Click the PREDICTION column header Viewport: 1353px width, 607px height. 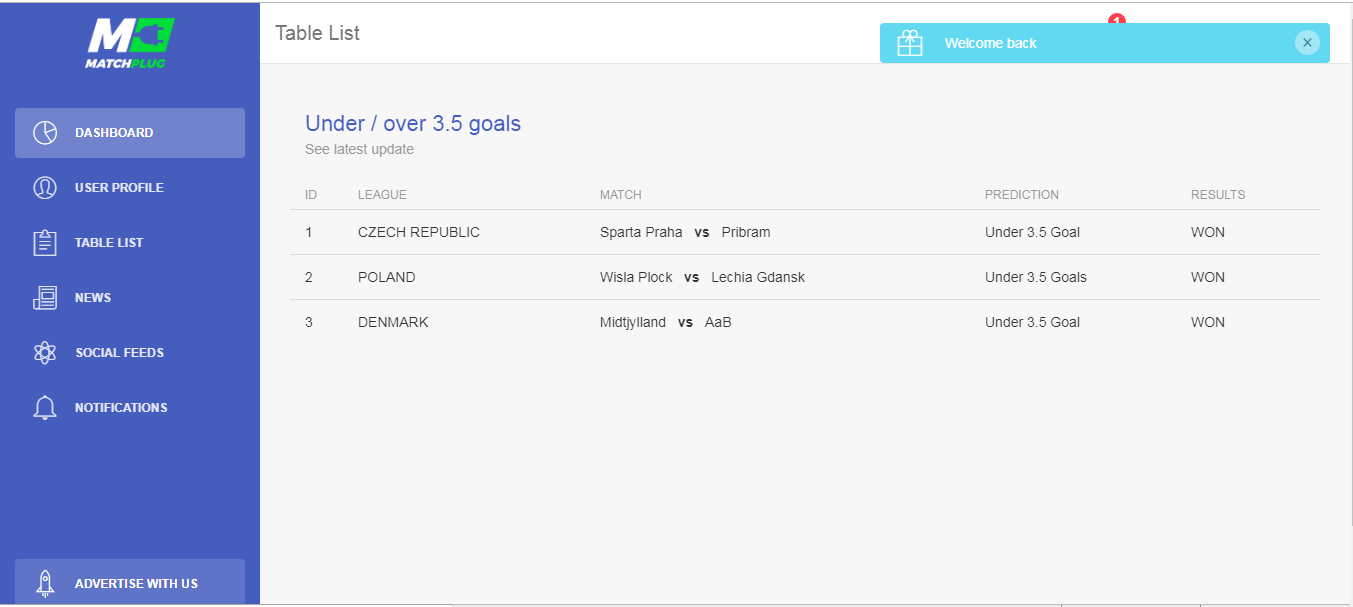[x=1022, y=195]
